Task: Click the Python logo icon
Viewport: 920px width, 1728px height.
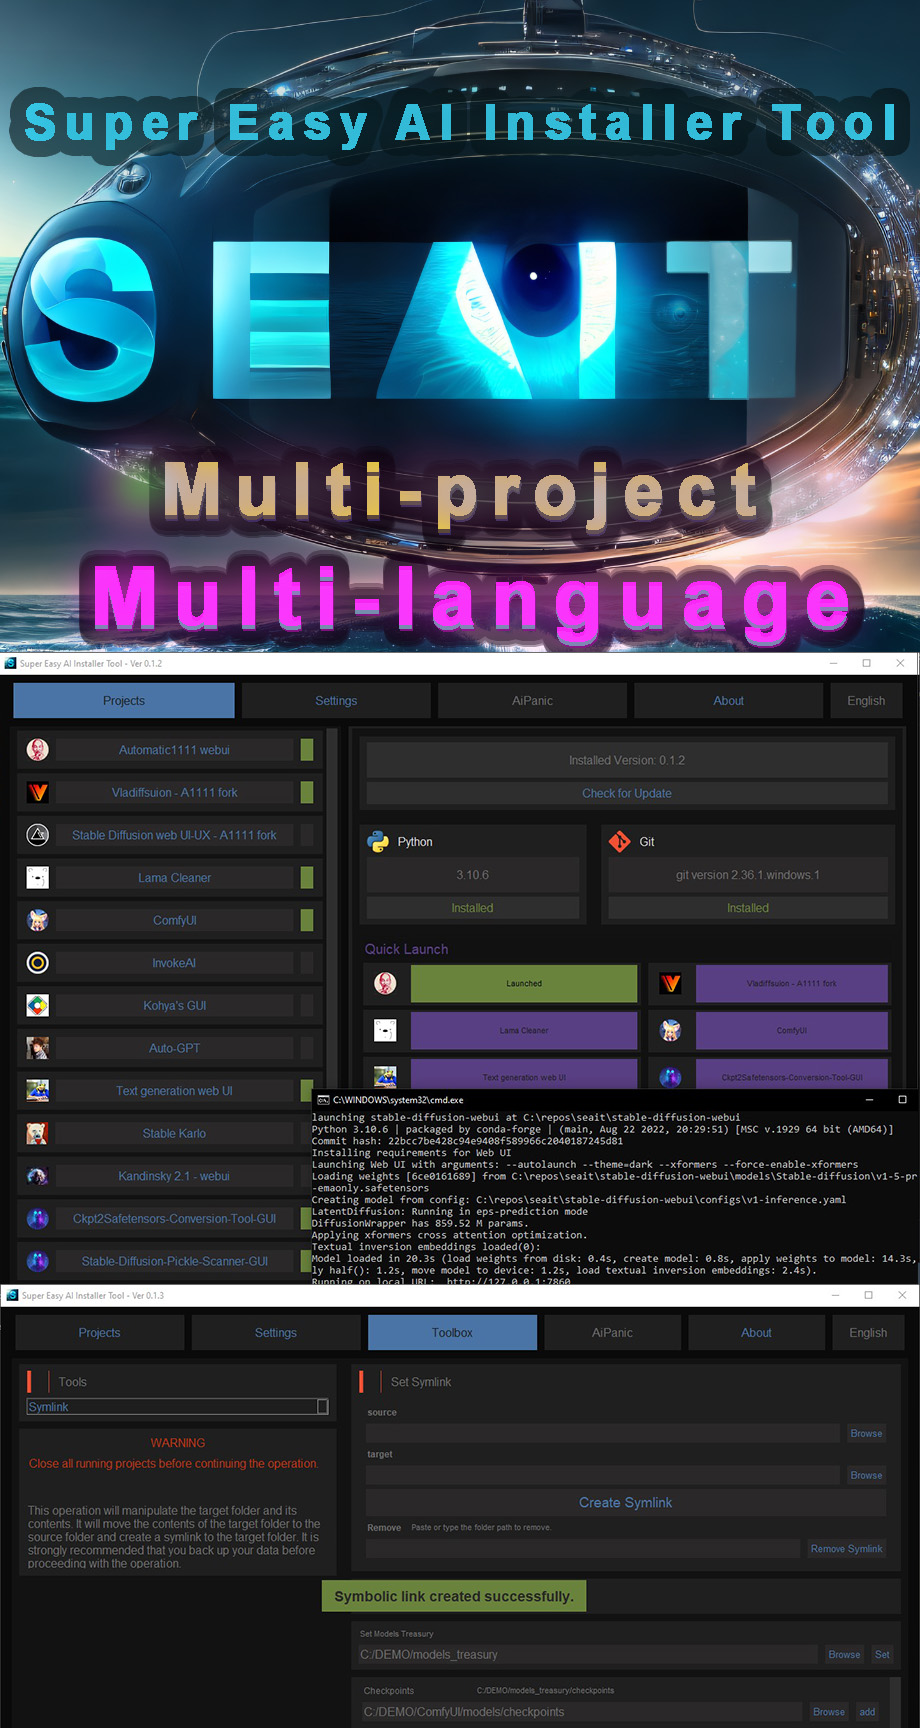Action: 378,842
